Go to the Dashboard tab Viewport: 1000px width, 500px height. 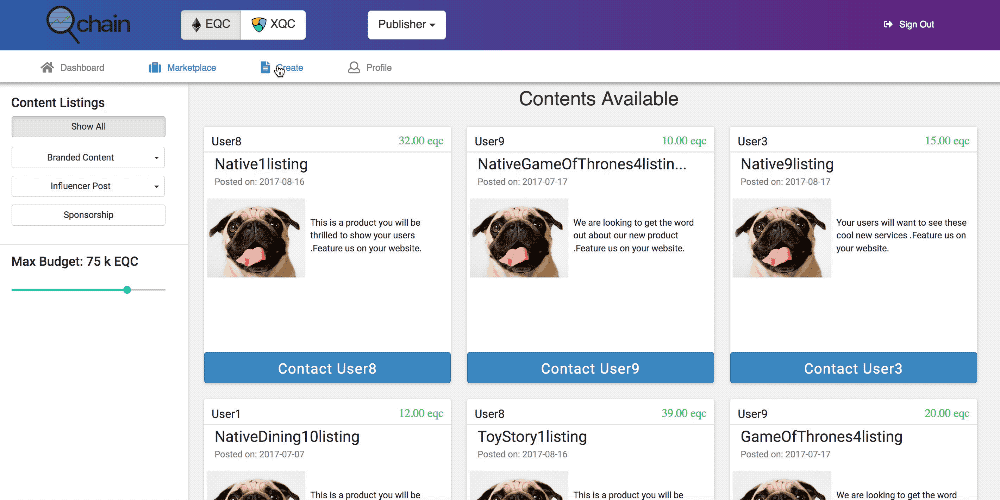coord(81,68)
